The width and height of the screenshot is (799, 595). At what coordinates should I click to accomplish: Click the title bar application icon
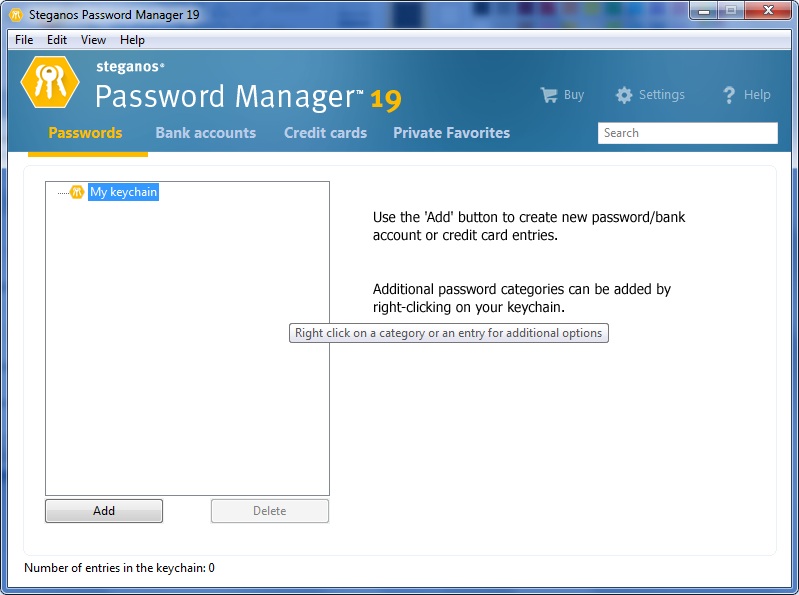[16, 15]
